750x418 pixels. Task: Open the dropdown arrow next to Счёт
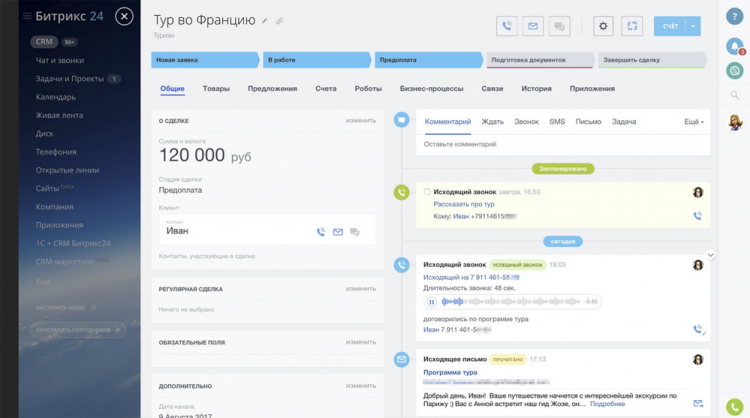(694, 27)
